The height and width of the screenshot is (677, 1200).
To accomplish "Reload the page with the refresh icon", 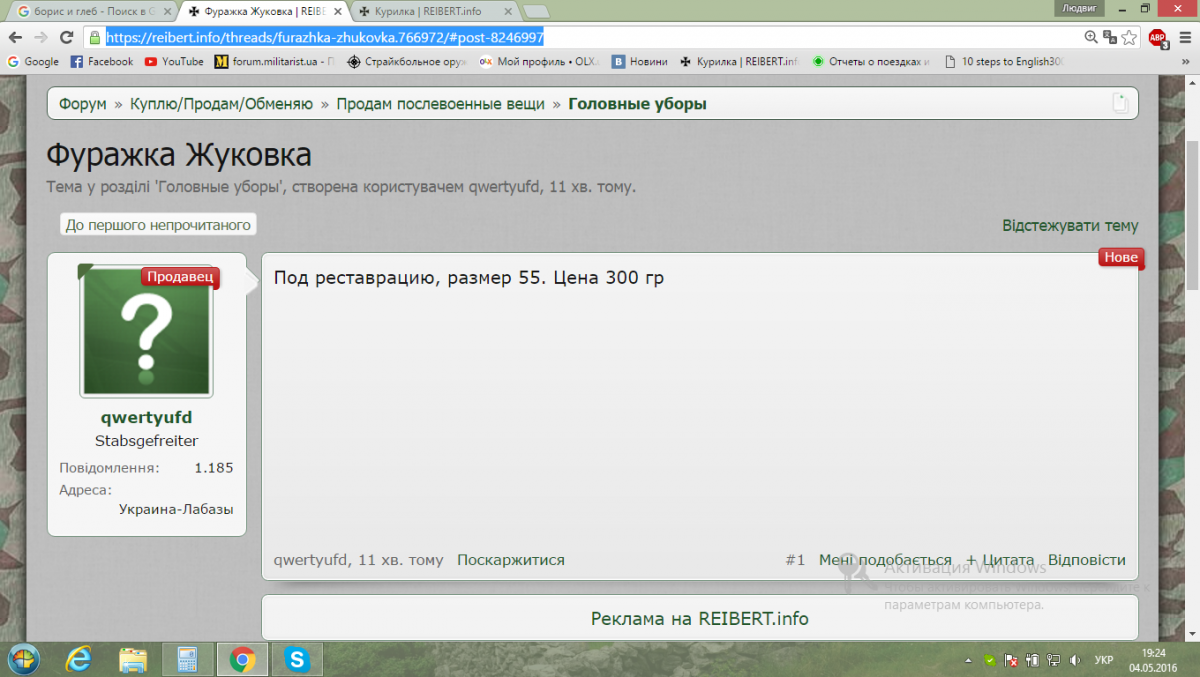I will point(66,37).
